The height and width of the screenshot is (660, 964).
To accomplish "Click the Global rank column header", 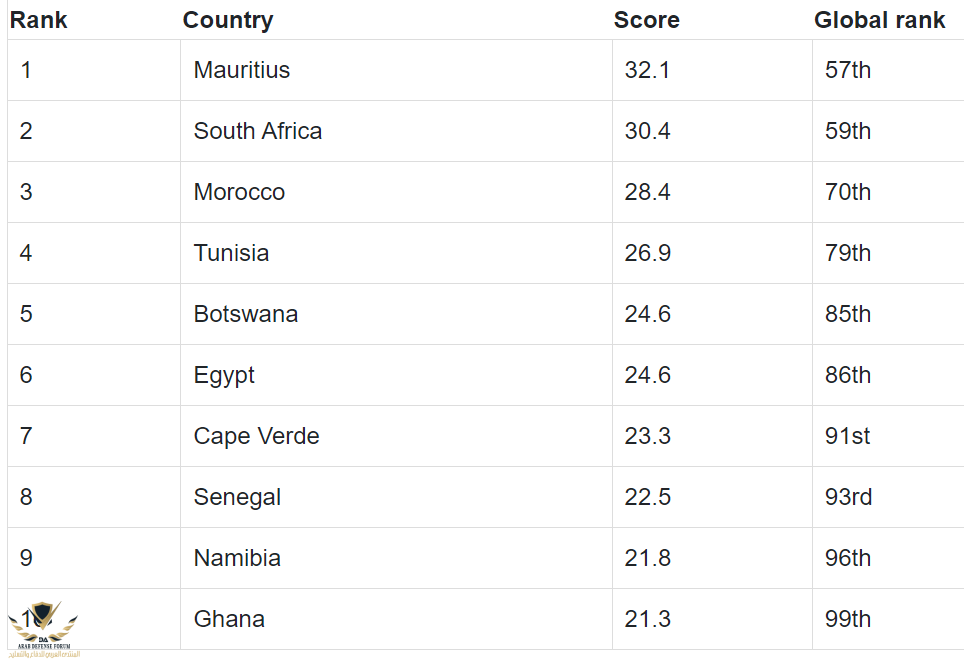I will (880, 20).
